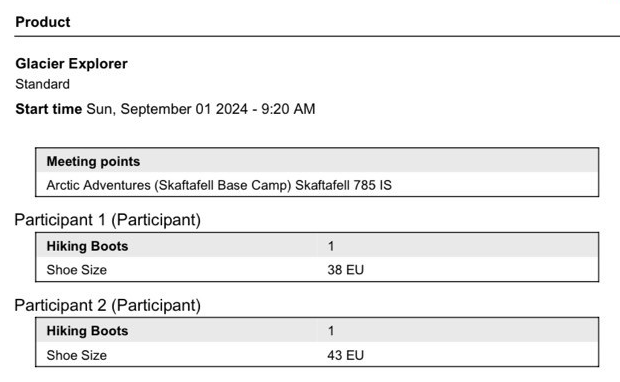Screen dimensions: 620x382
Task: Select the 38 EU shoe size value
Action: point(346,270)
